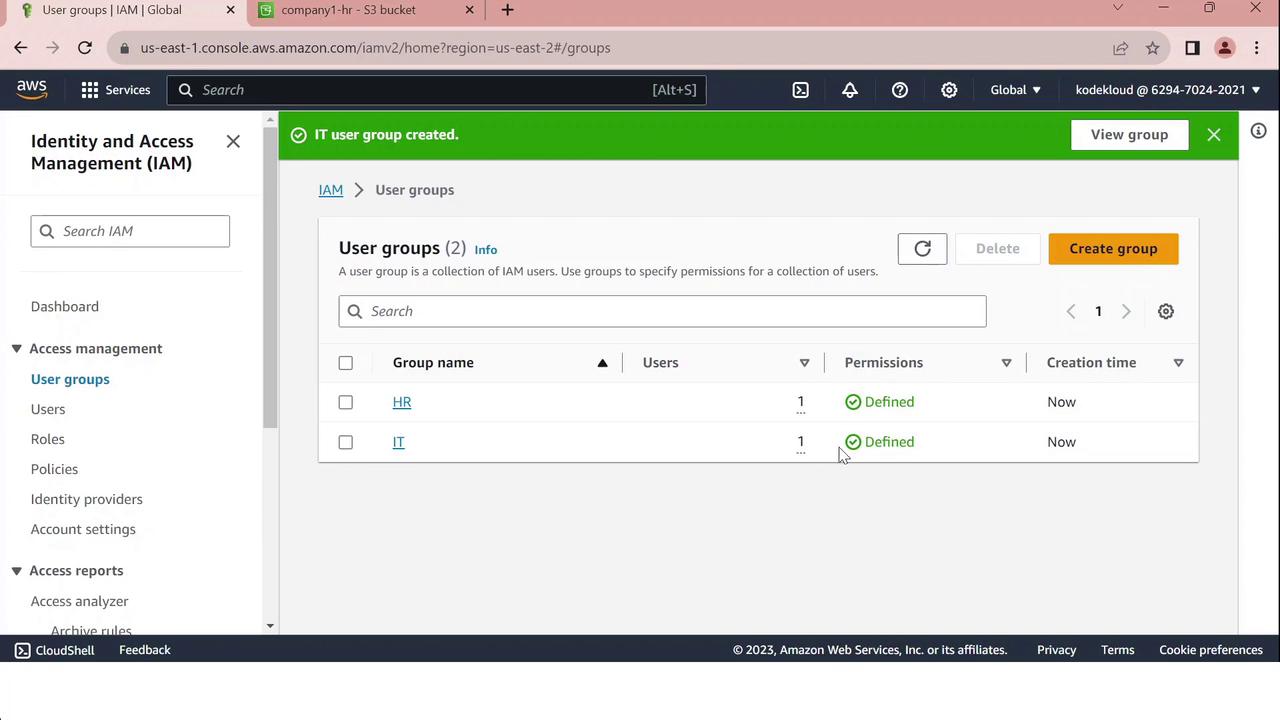Open the Chrome profile avatar
1280x720 pixels.
point(1225,48)
